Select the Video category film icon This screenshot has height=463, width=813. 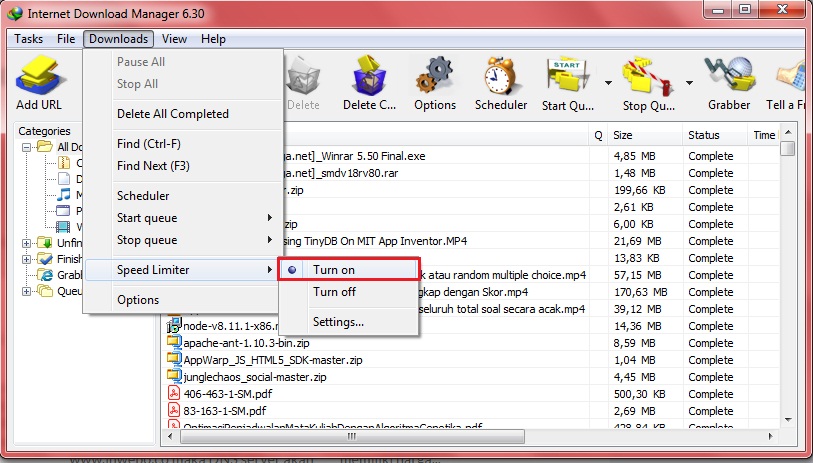pyautogui.click(x=63, y=227)
